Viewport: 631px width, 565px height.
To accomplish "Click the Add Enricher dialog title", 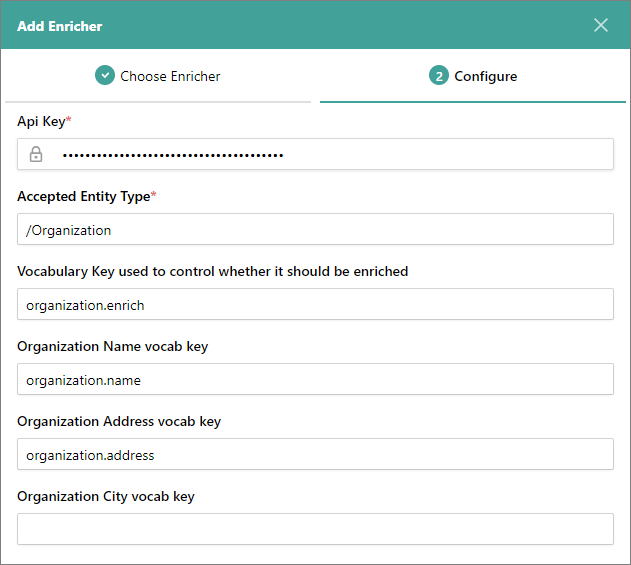I will pos(59,25).
